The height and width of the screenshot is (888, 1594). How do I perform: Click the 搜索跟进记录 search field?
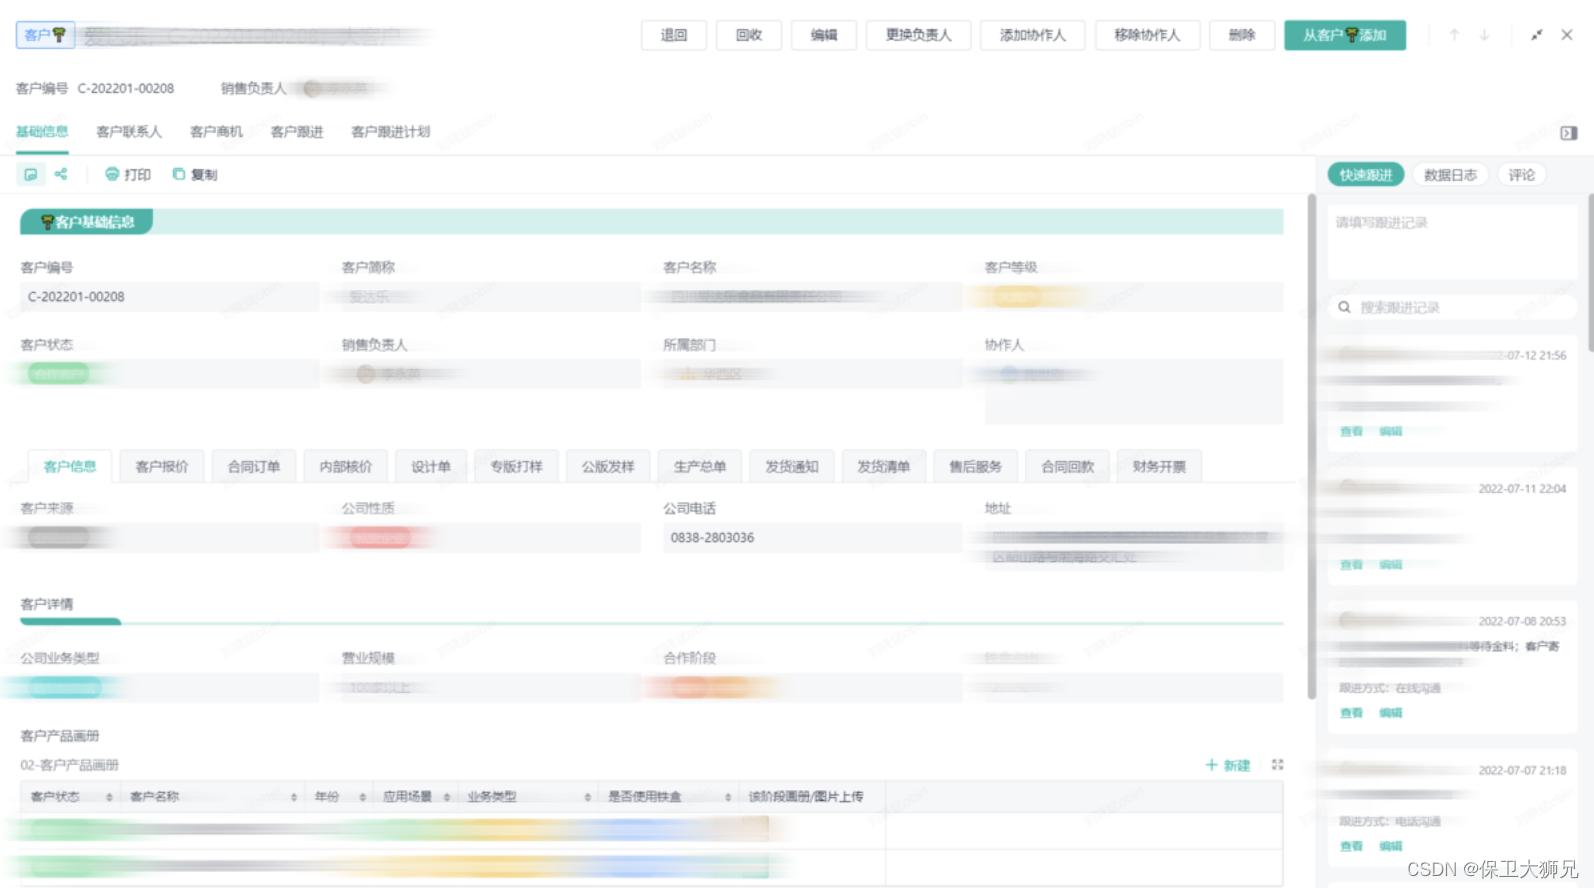1452,307
